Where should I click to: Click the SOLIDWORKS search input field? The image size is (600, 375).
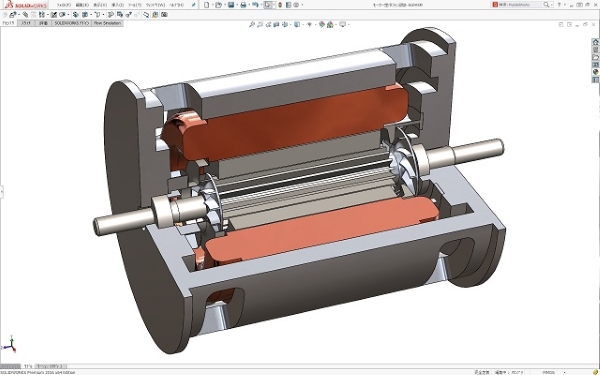pos(520,5)
